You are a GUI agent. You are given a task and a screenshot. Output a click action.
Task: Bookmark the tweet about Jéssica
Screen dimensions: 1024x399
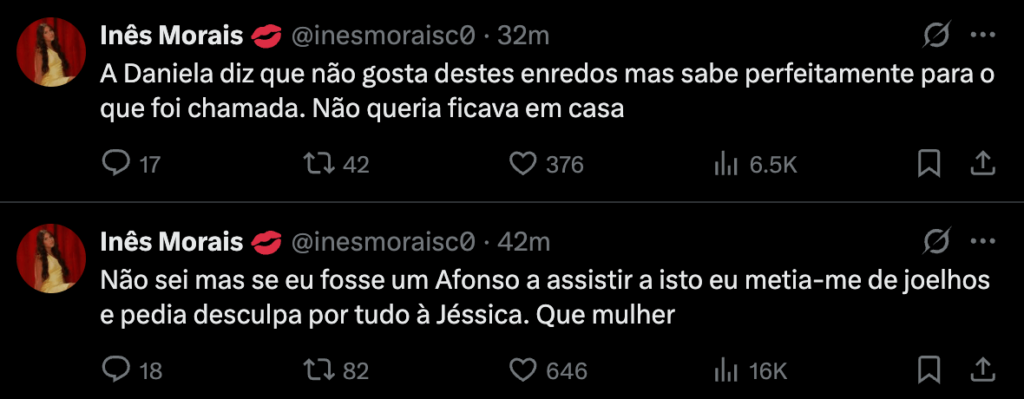929,370
